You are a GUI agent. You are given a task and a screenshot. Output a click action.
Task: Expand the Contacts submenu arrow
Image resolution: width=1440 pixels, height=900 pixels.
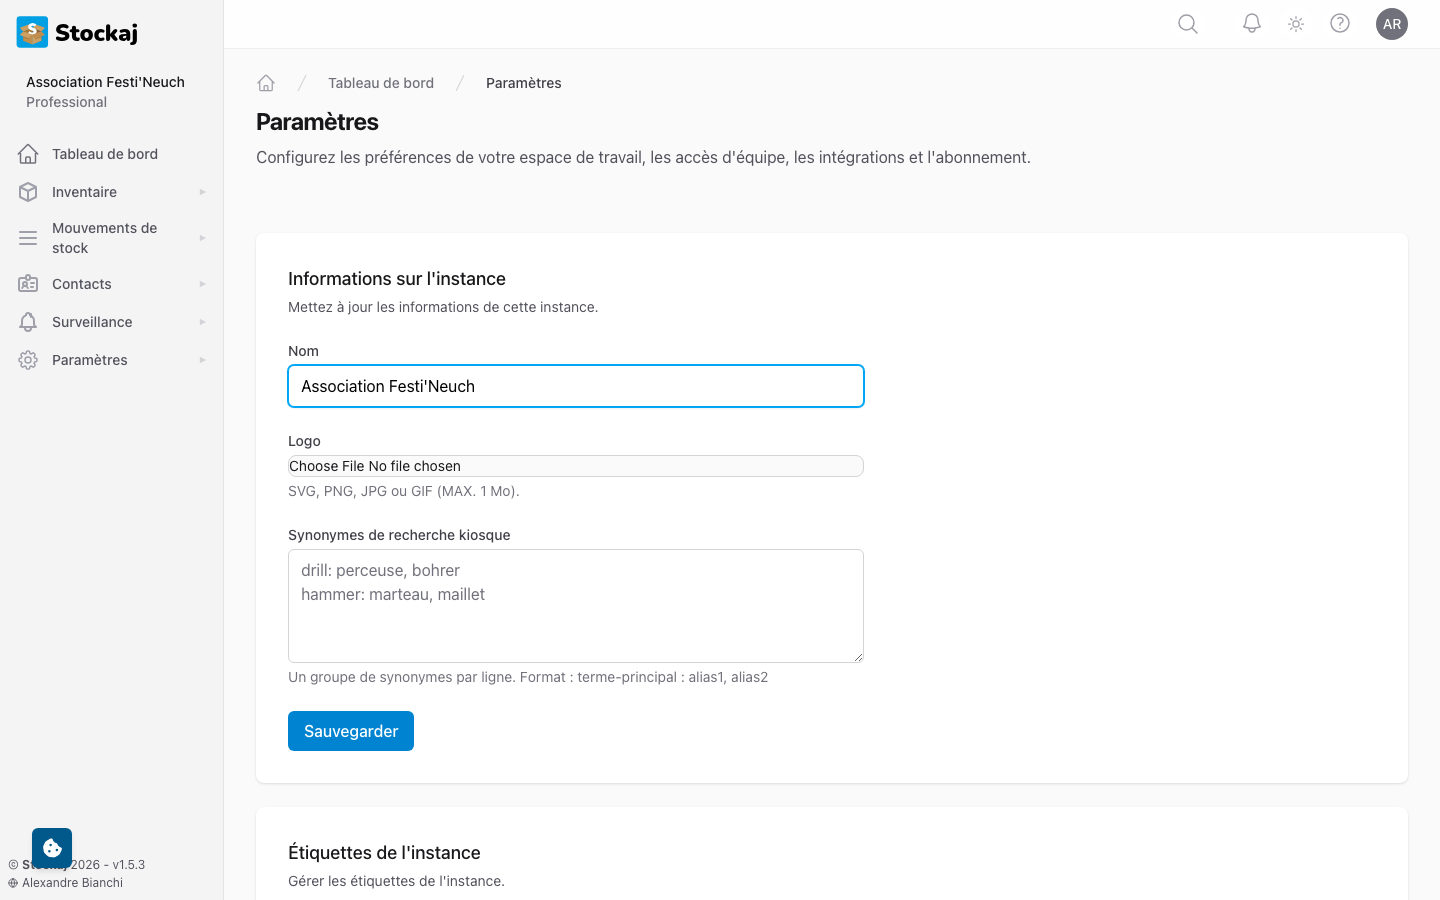click(202, 284)
